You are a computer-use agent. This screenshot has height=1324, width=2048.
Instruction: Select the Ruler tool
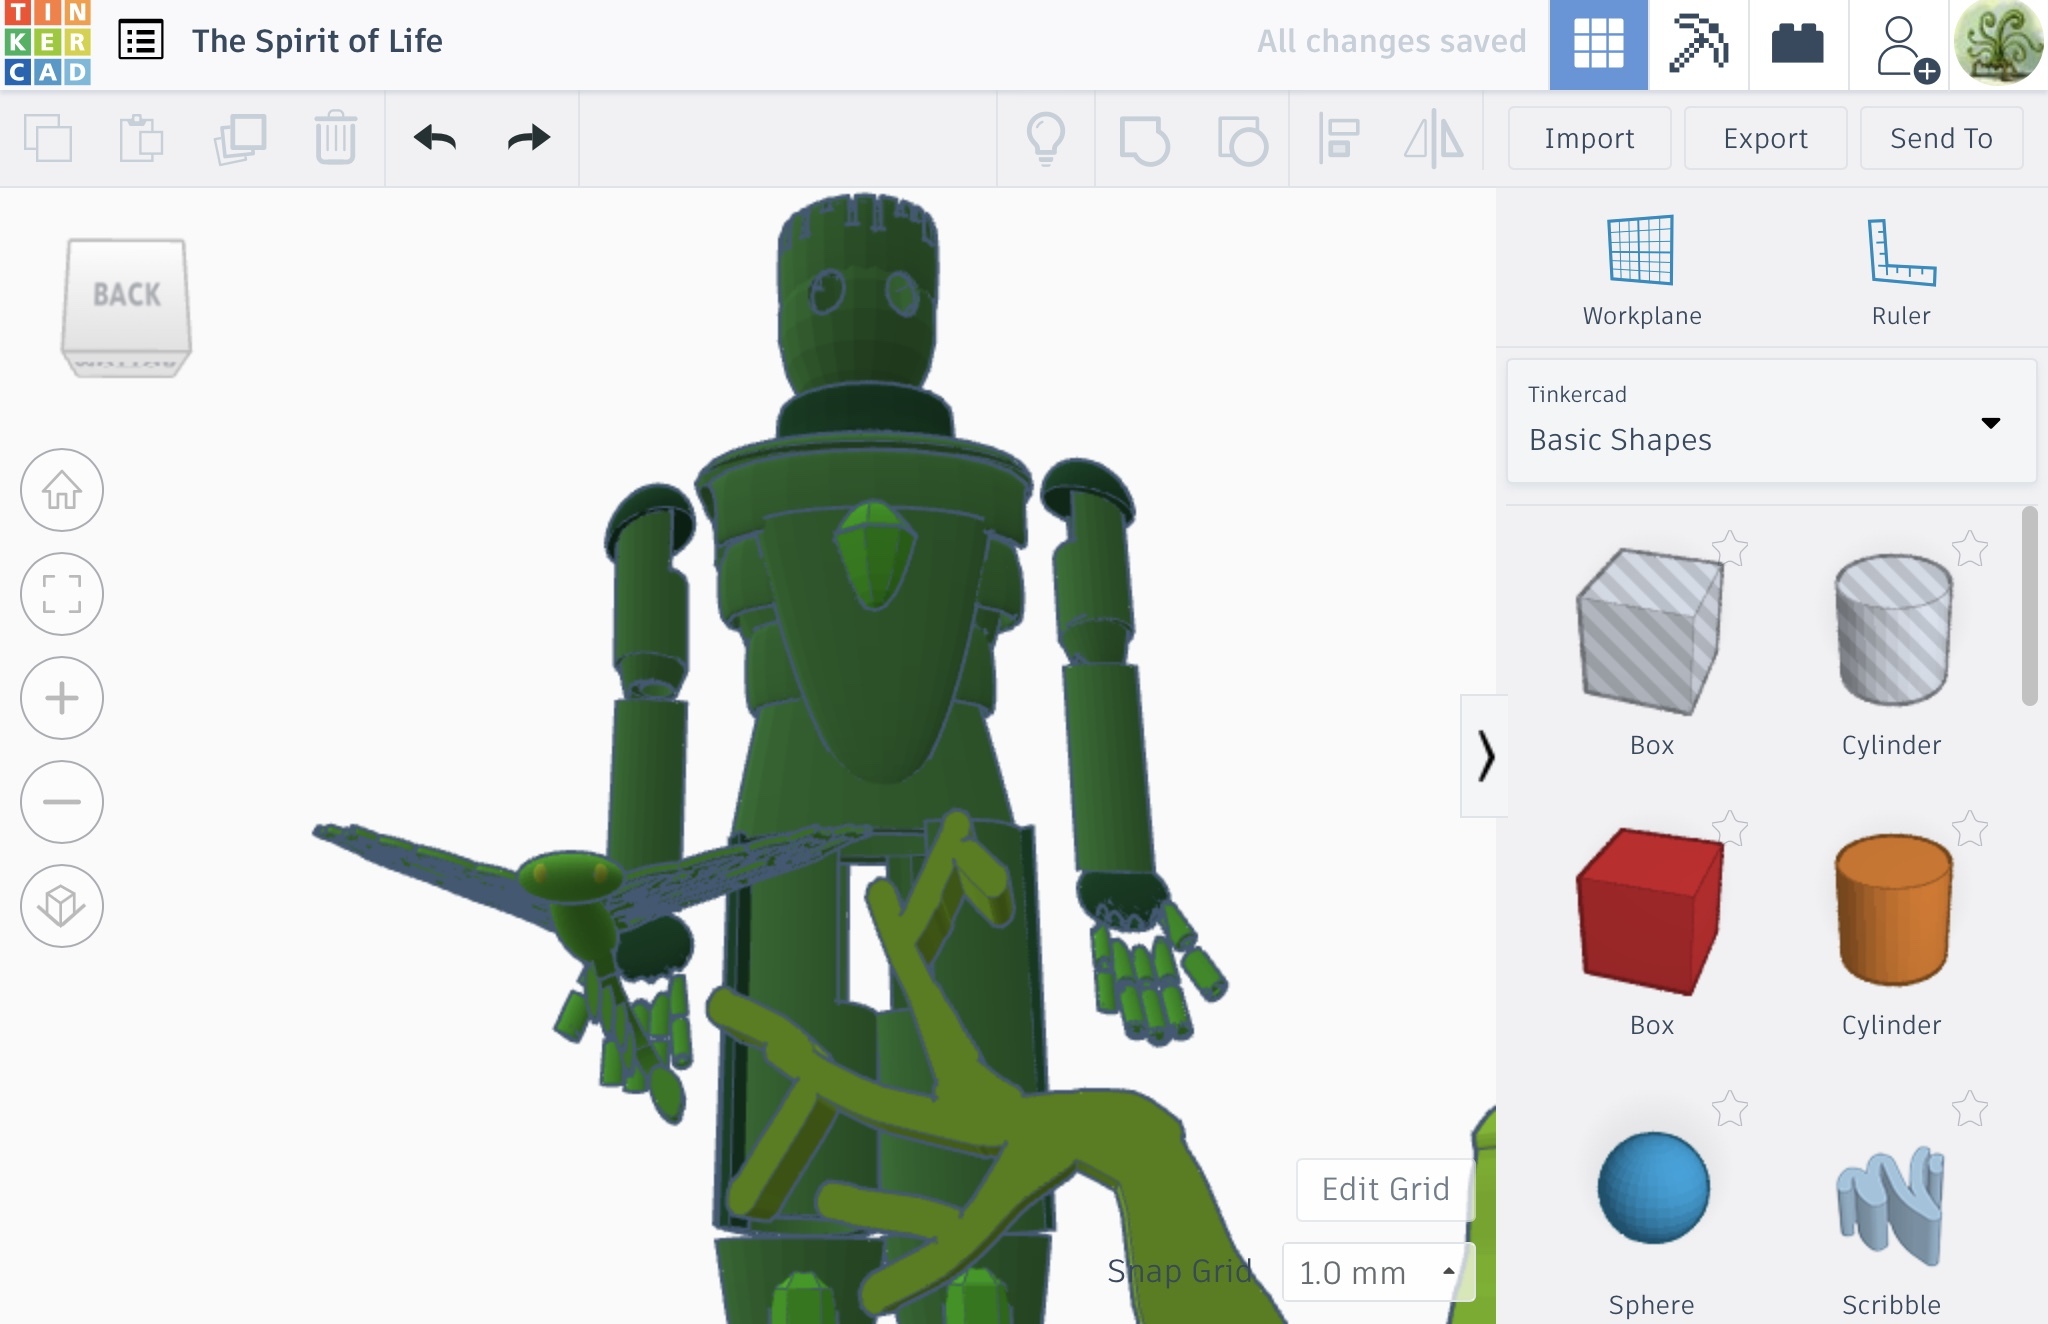click(1901, 271)
